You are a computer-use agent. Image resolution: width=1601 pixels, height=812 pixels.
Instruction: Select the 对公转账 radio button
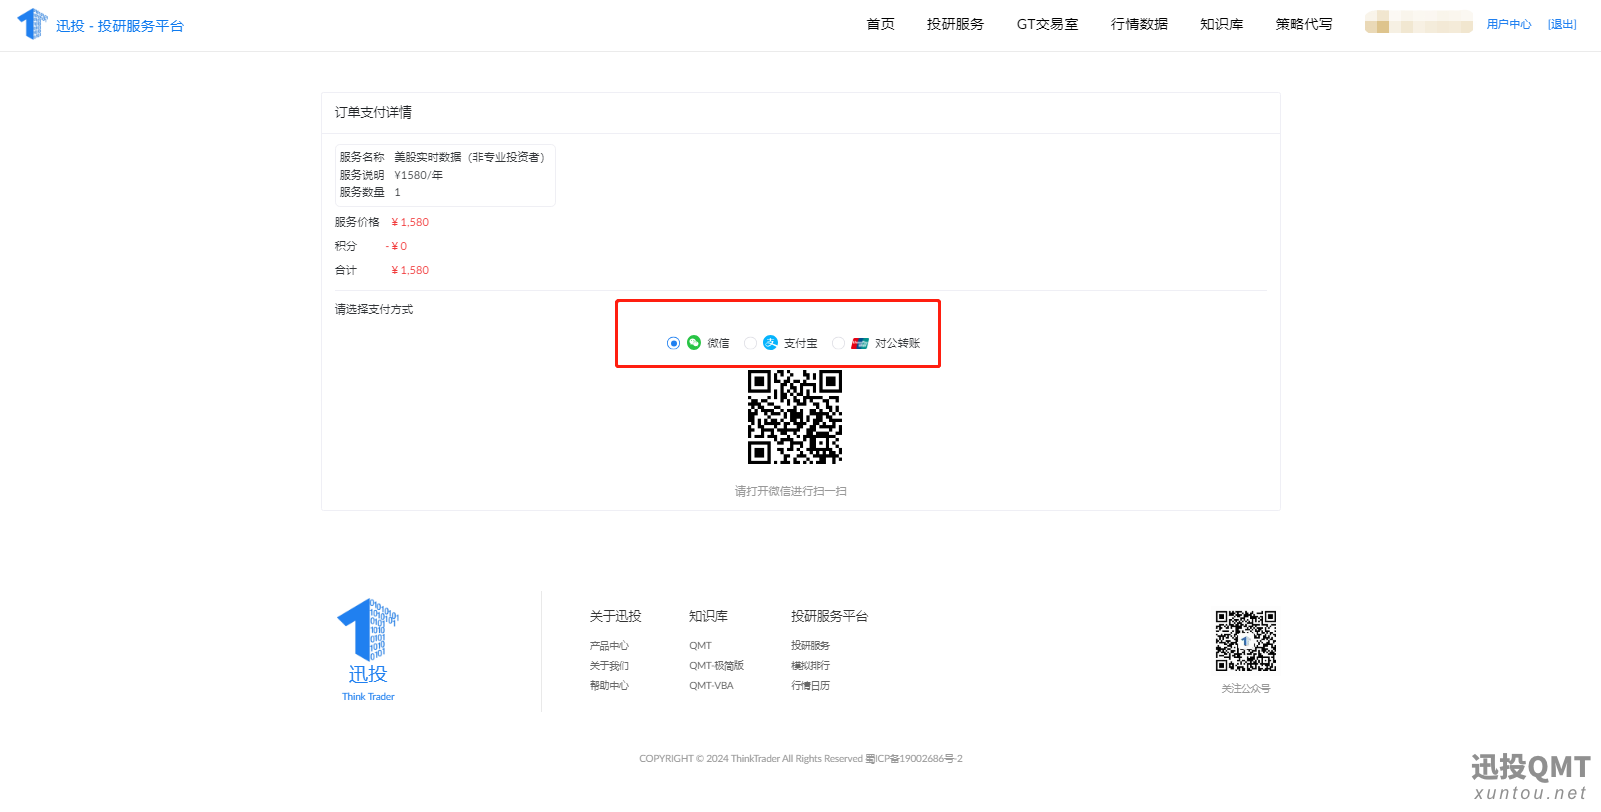click(x=838, y=343)
